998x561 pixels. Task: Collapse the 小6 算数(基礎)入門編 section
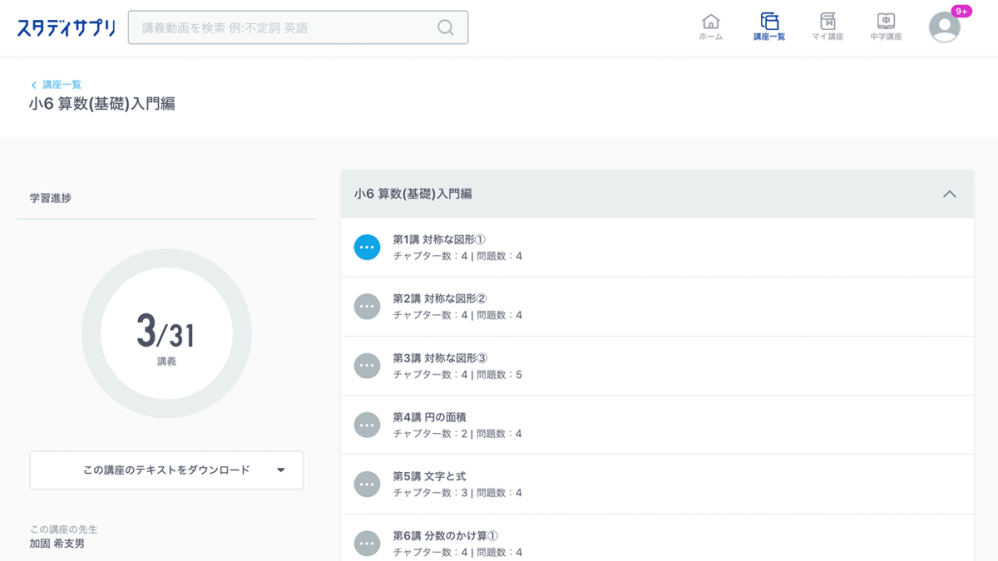click(x=949, y=194)
